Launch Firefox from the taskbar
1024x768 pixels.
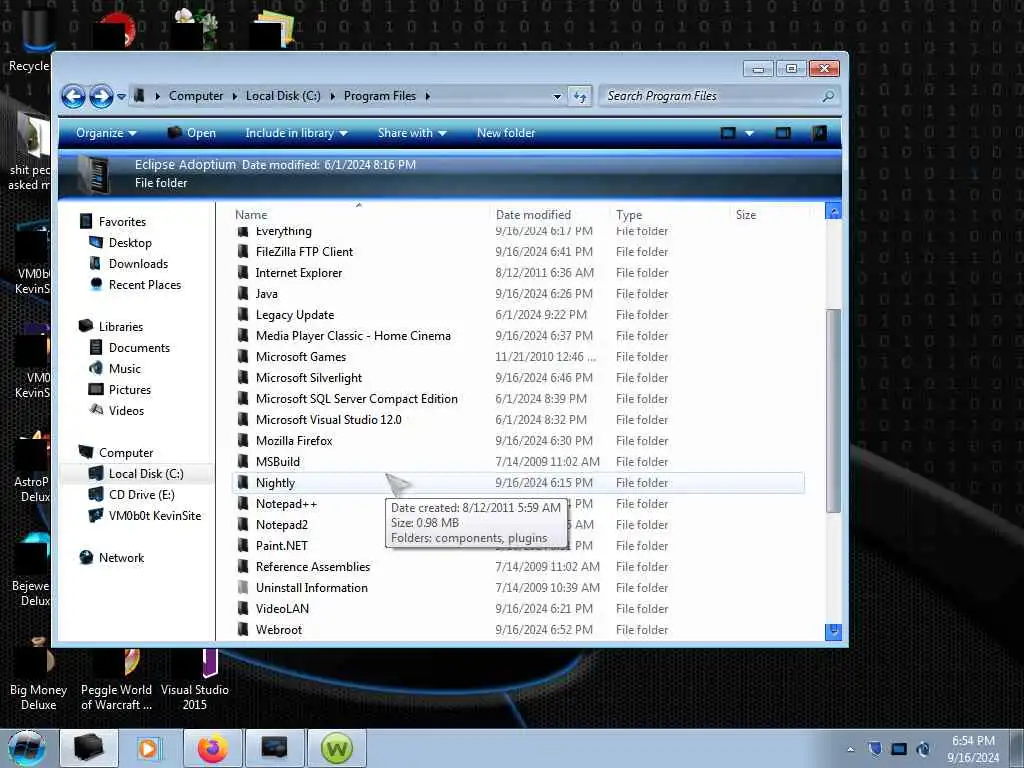[213, 748]
